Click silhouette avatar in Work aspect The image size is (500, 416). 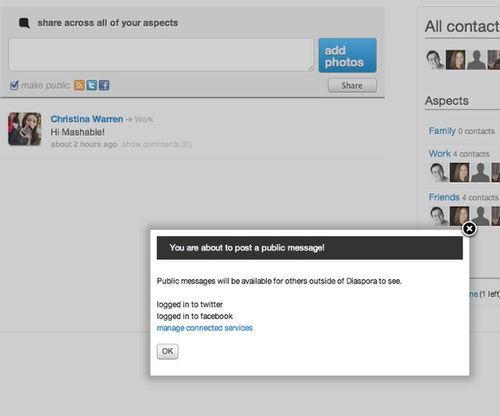(x=480, y=172)
